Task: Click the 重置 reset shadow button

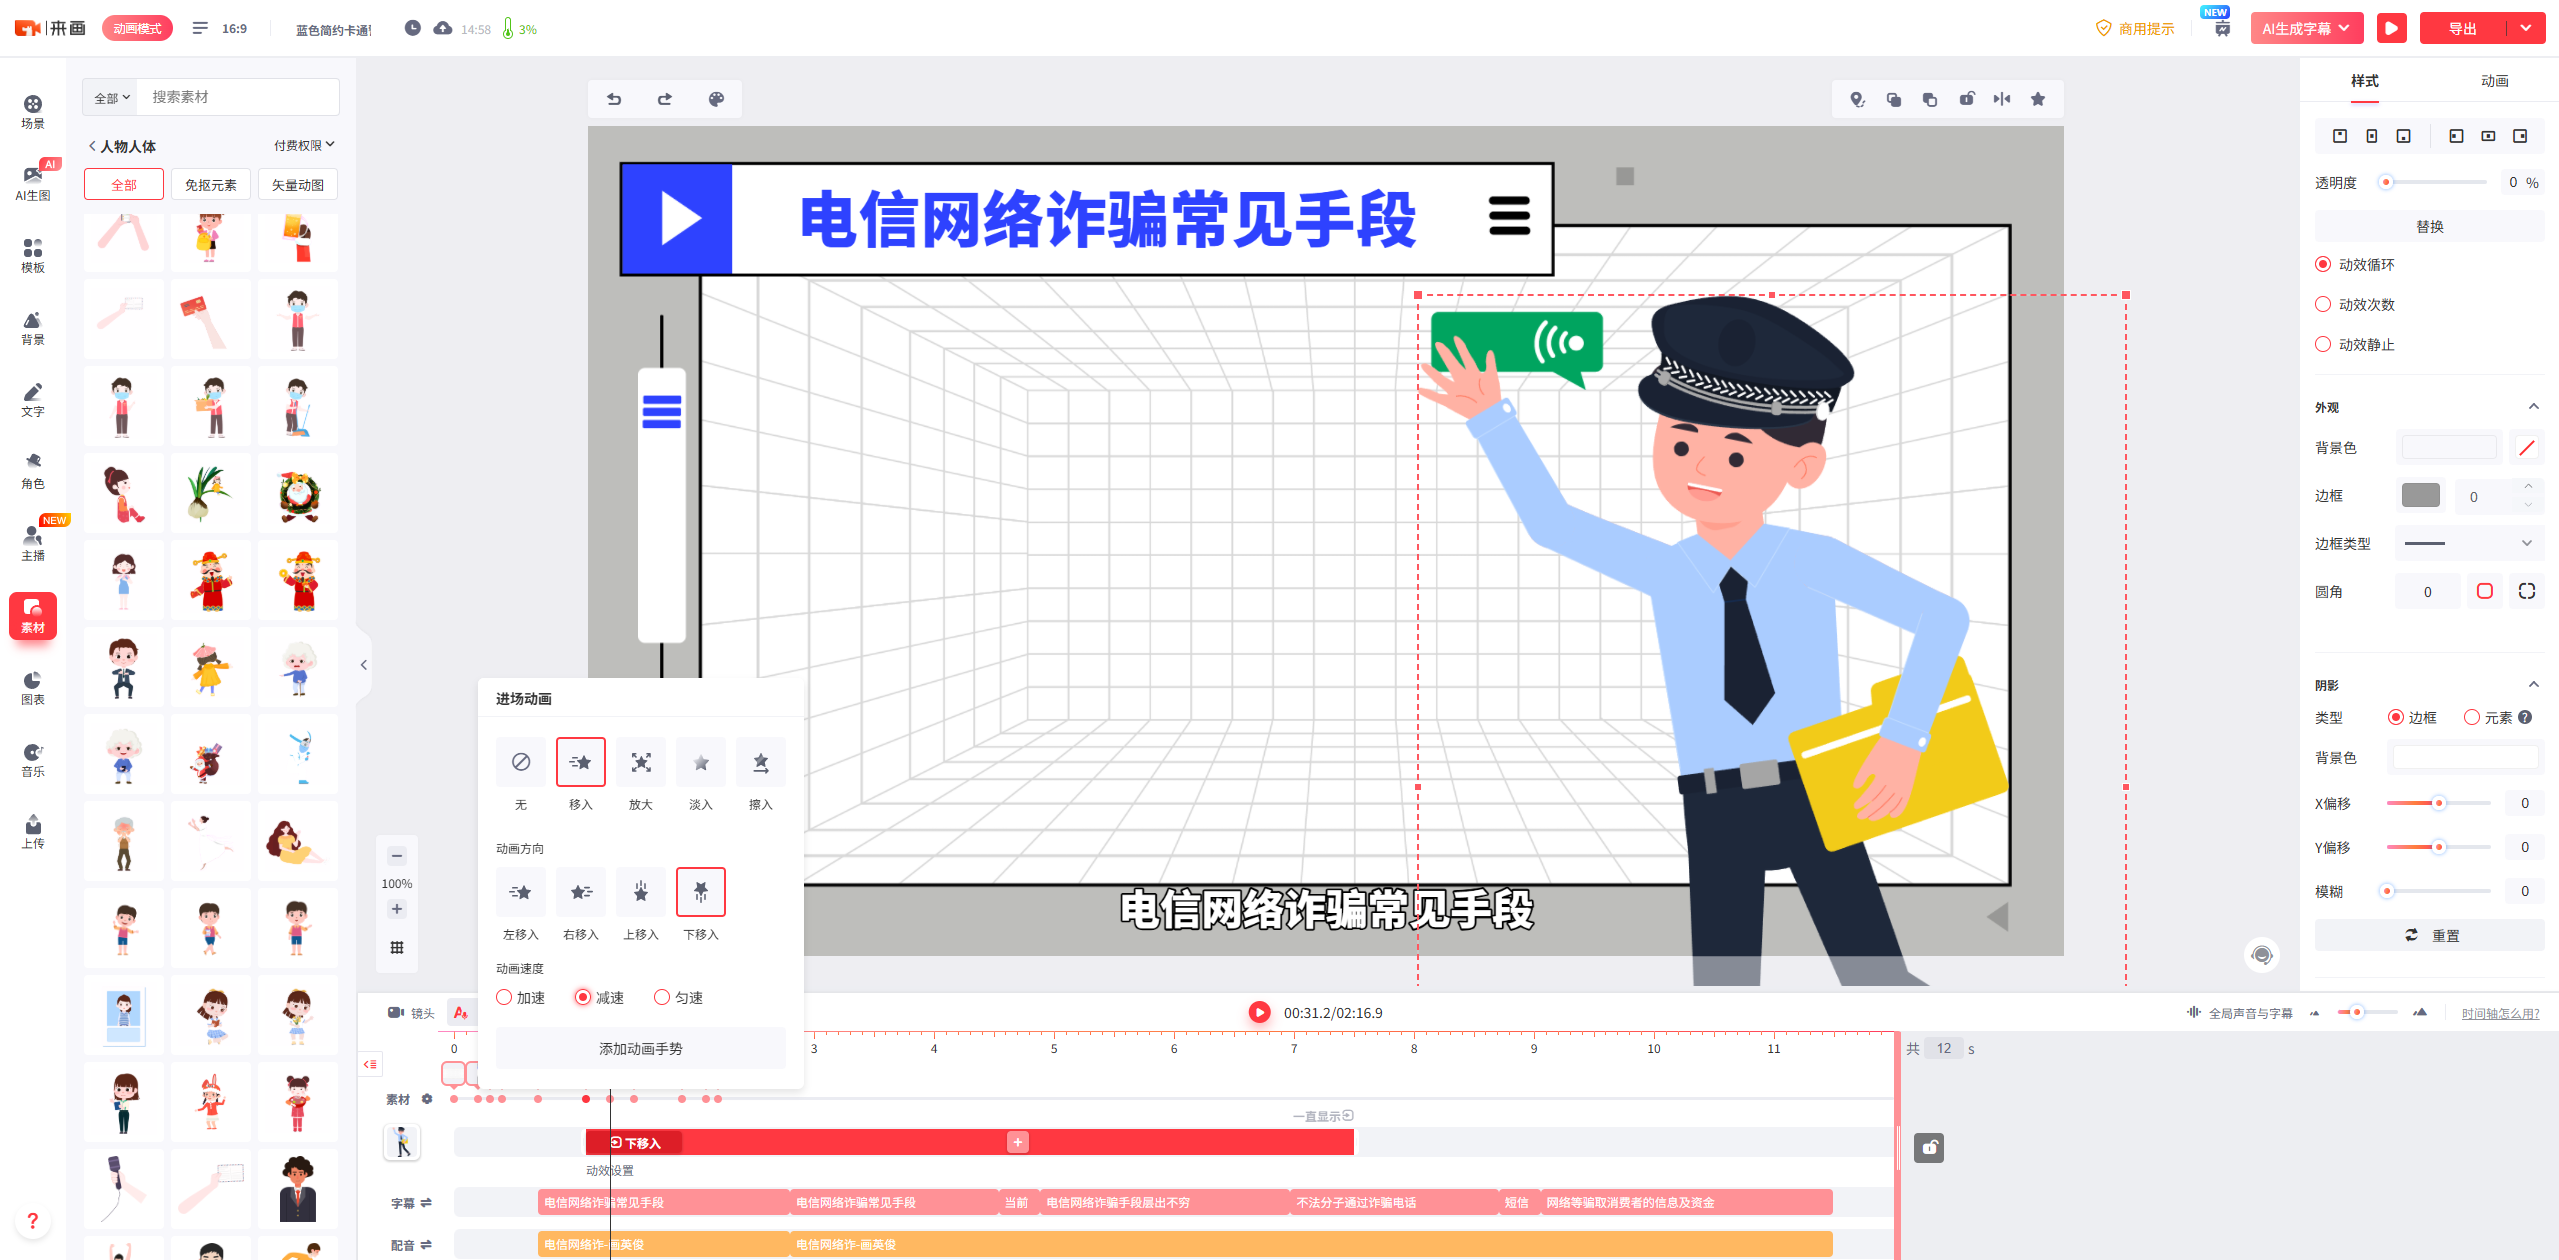Action: pos(2430,935)
